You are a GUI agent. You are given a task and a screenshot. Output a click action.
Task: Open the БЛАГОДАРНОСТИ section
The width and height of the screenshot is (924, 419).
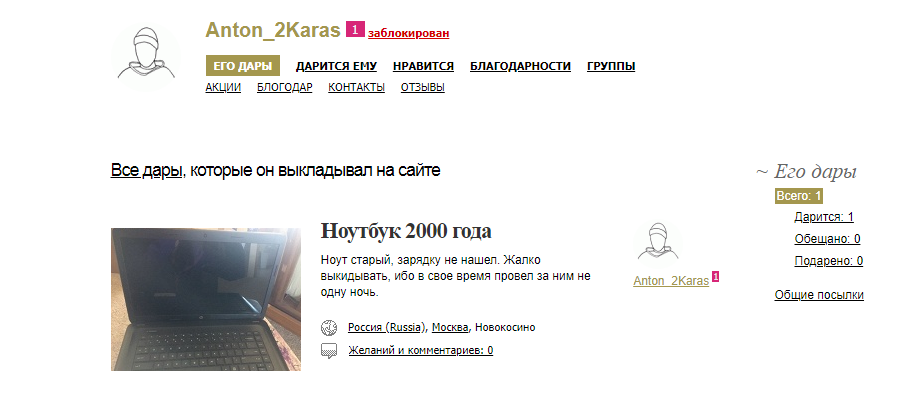coord(520,67)
